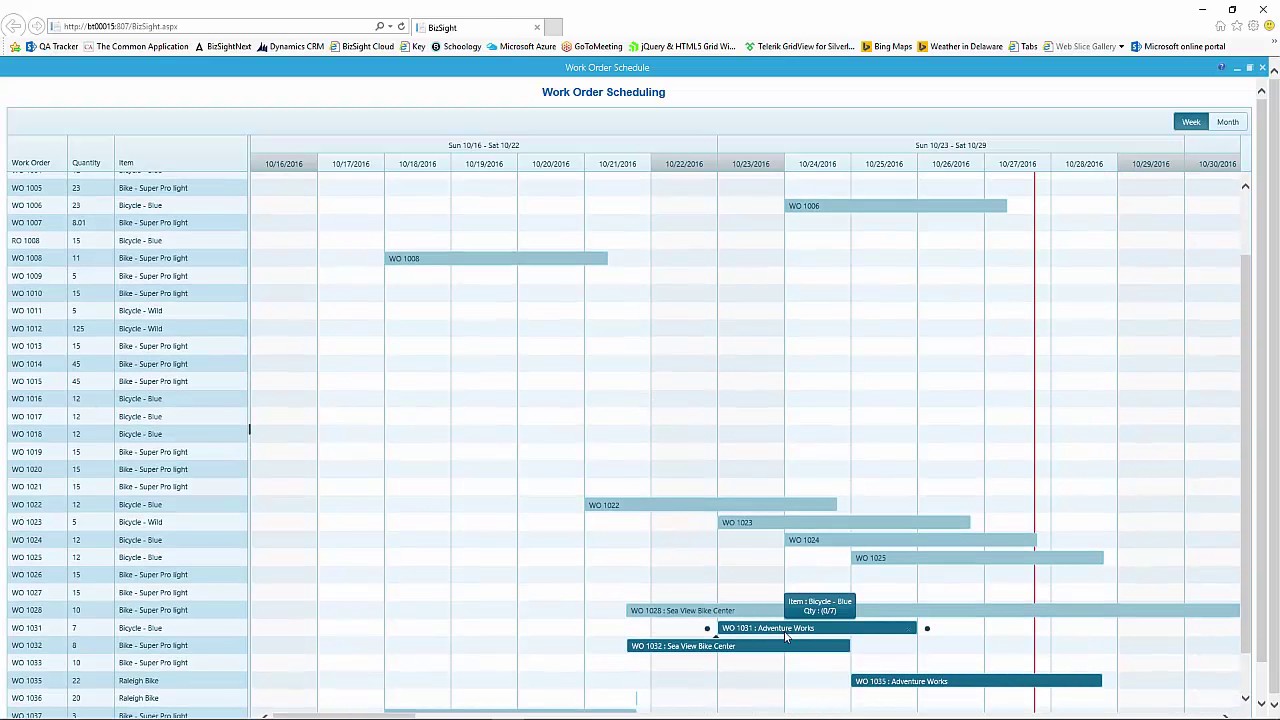
Task: Click the 10/16/2016 date column header
Action: pos(284,164)
